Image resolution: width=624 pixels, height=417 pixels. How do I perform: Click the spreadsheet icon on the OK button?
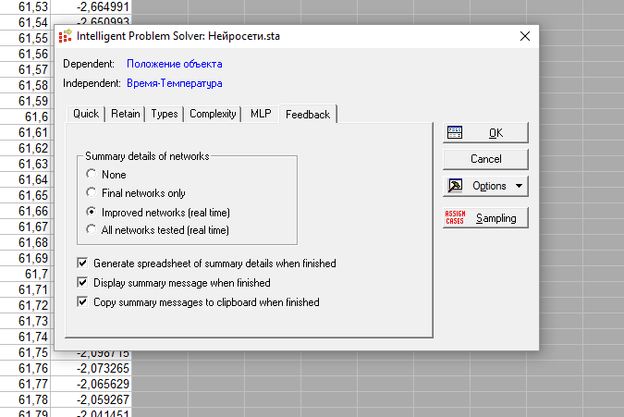pyautogui.click(x=454, y=133)
